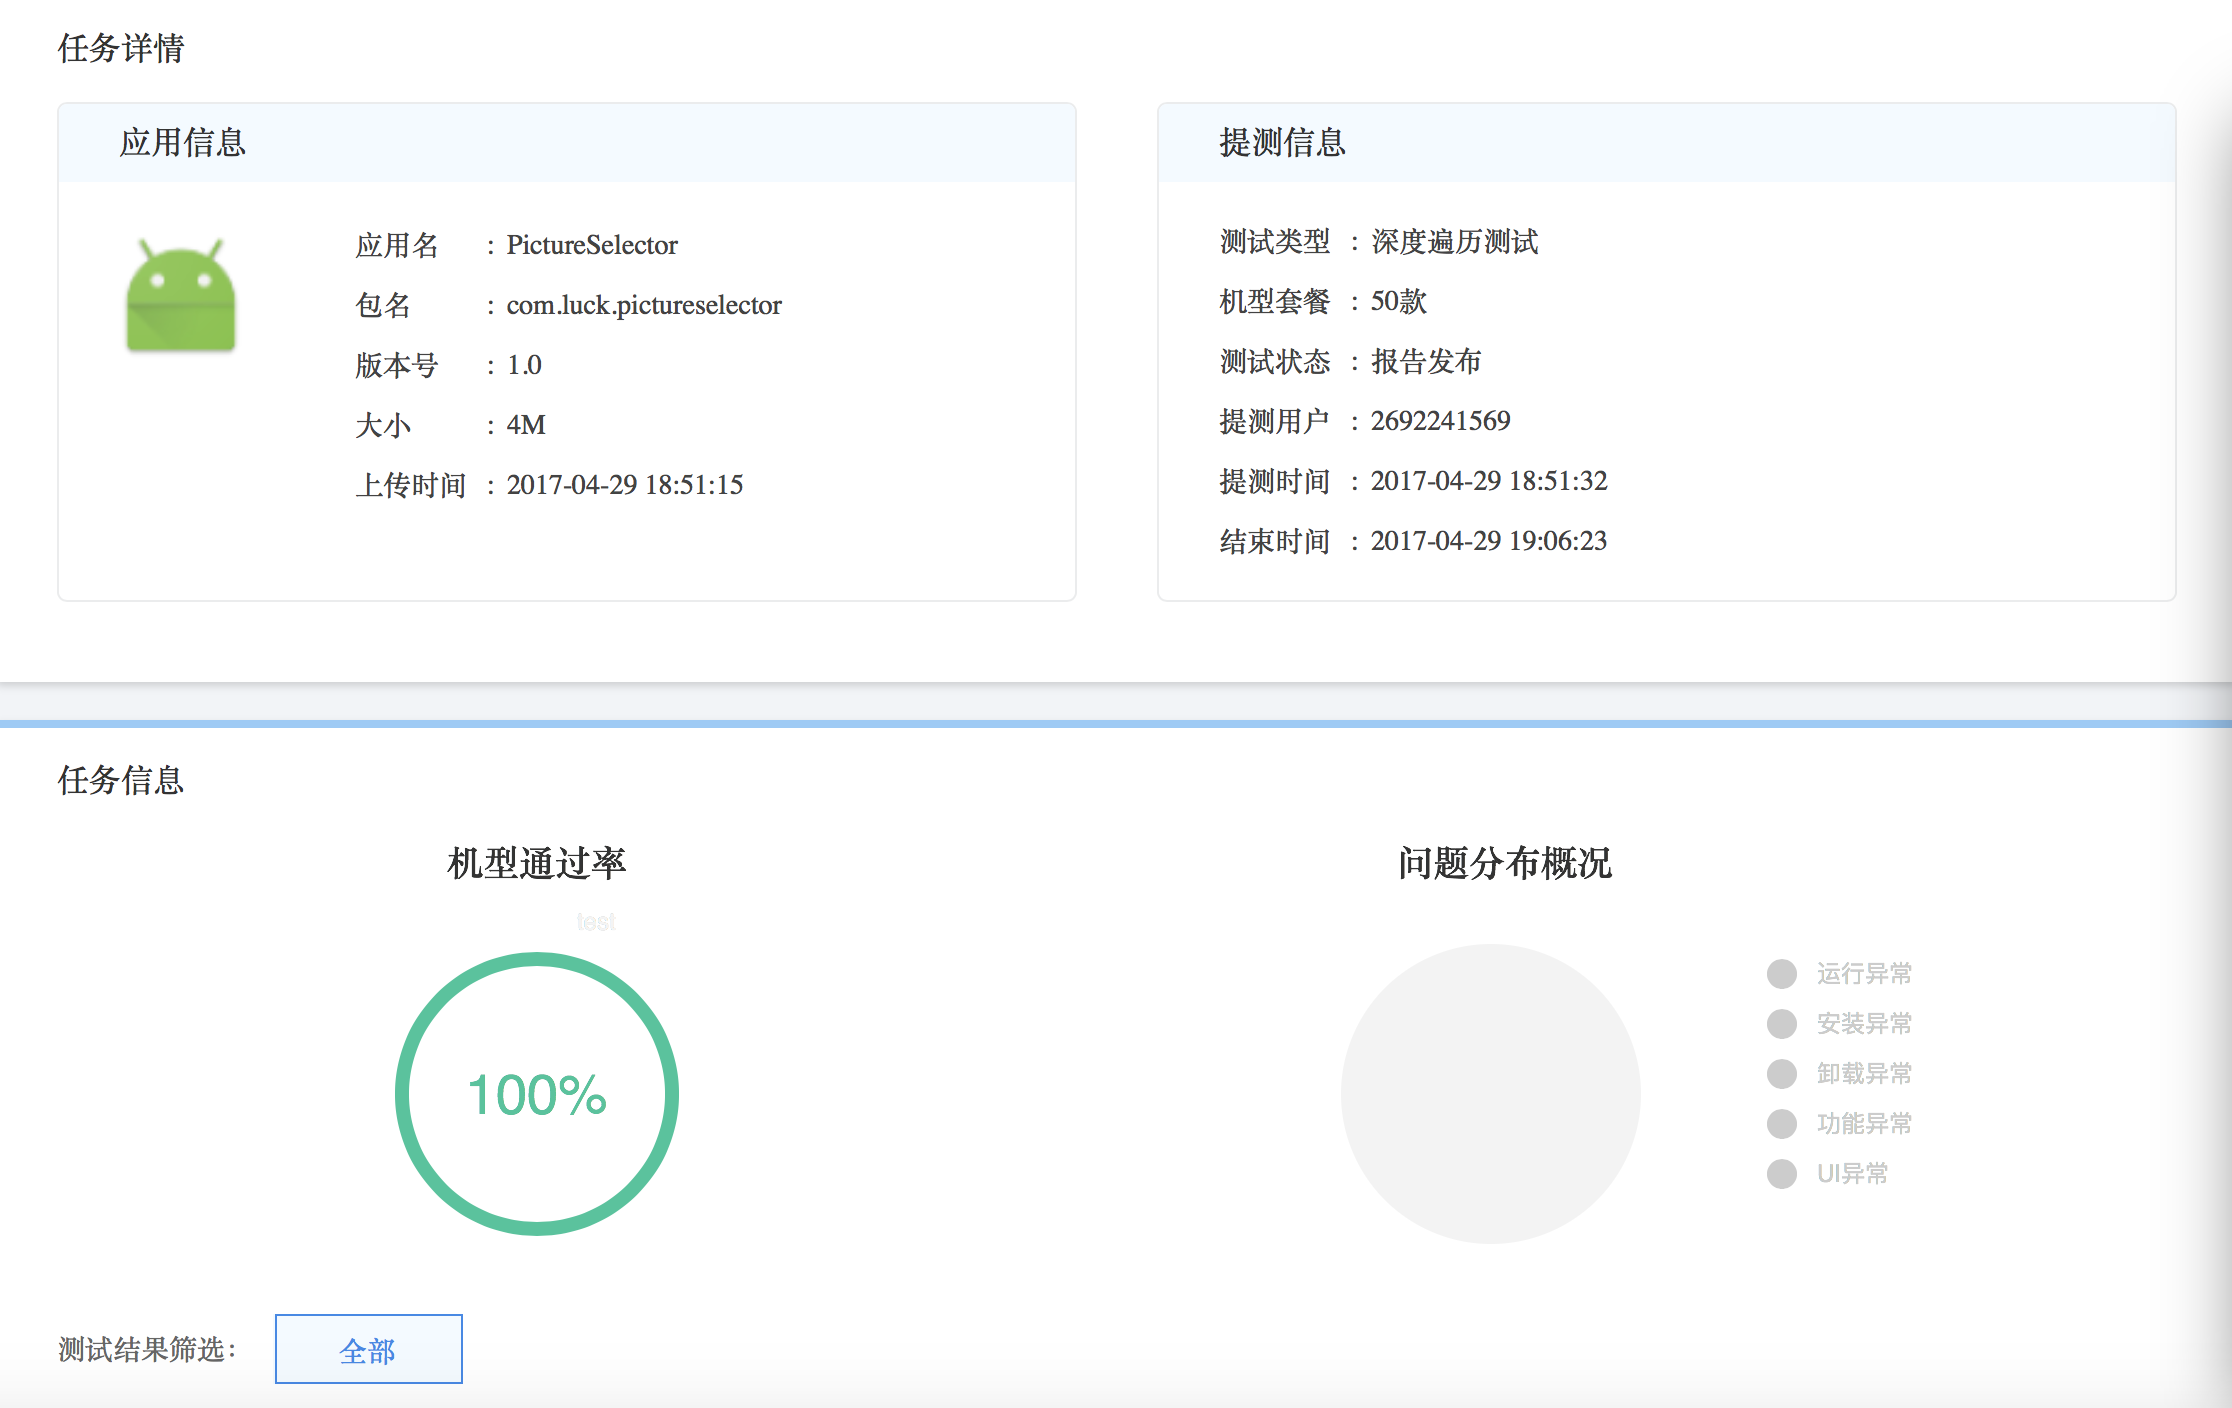
Task: Click the 任务信息 section title
Action: point(121,780)
